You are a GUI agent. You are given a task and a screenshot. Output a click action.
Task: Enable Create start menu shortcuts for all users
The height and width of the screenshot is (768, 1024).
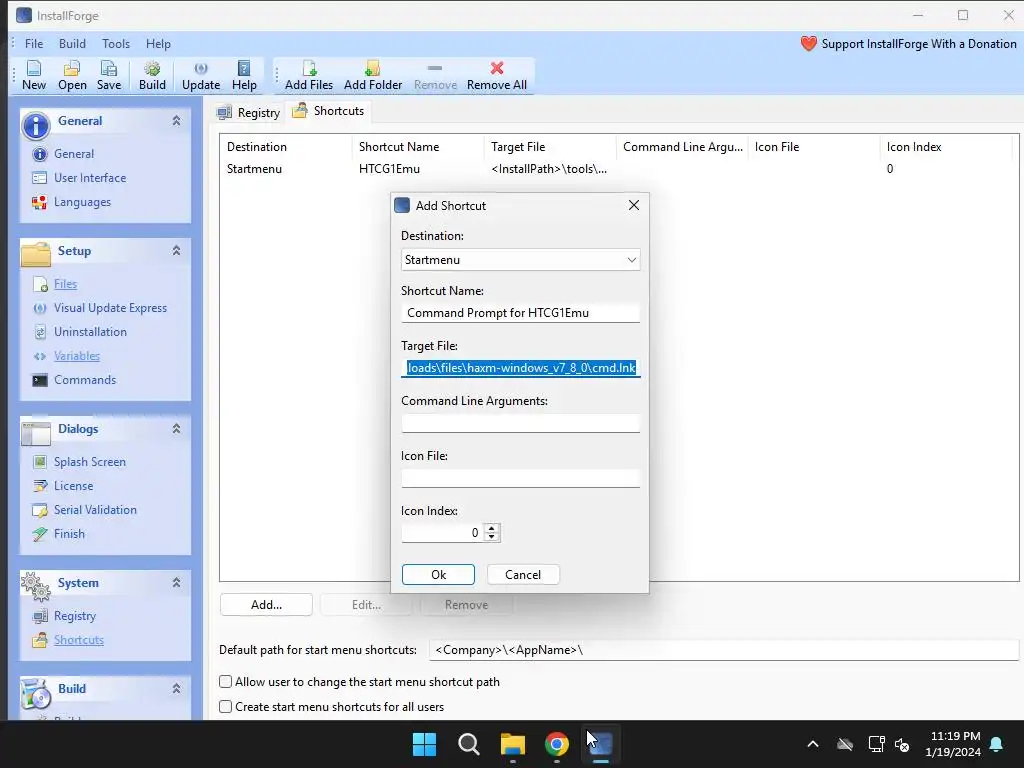click(225, 707)
